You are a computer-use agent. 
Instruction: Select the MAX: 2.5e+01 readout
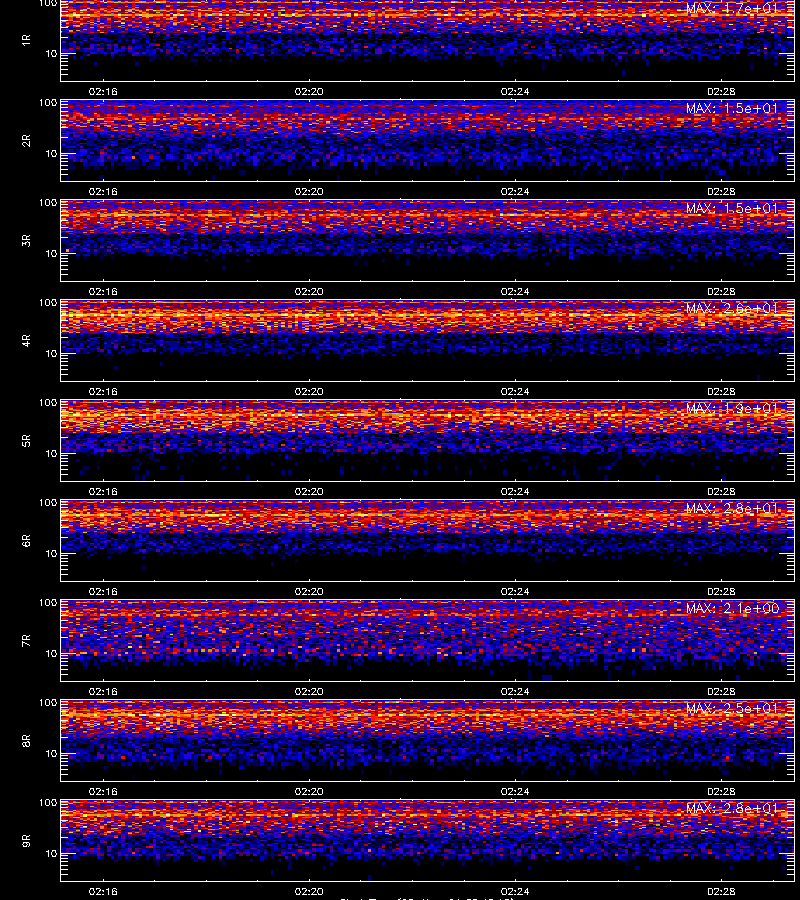pyautogui.click(x=732, y=708)
